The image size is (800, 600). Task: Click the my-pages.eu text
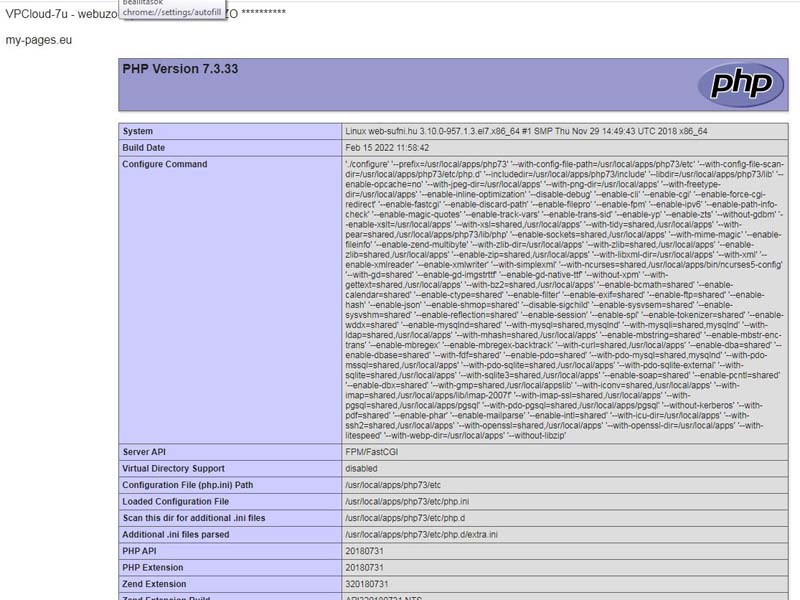tap(39, 40)
